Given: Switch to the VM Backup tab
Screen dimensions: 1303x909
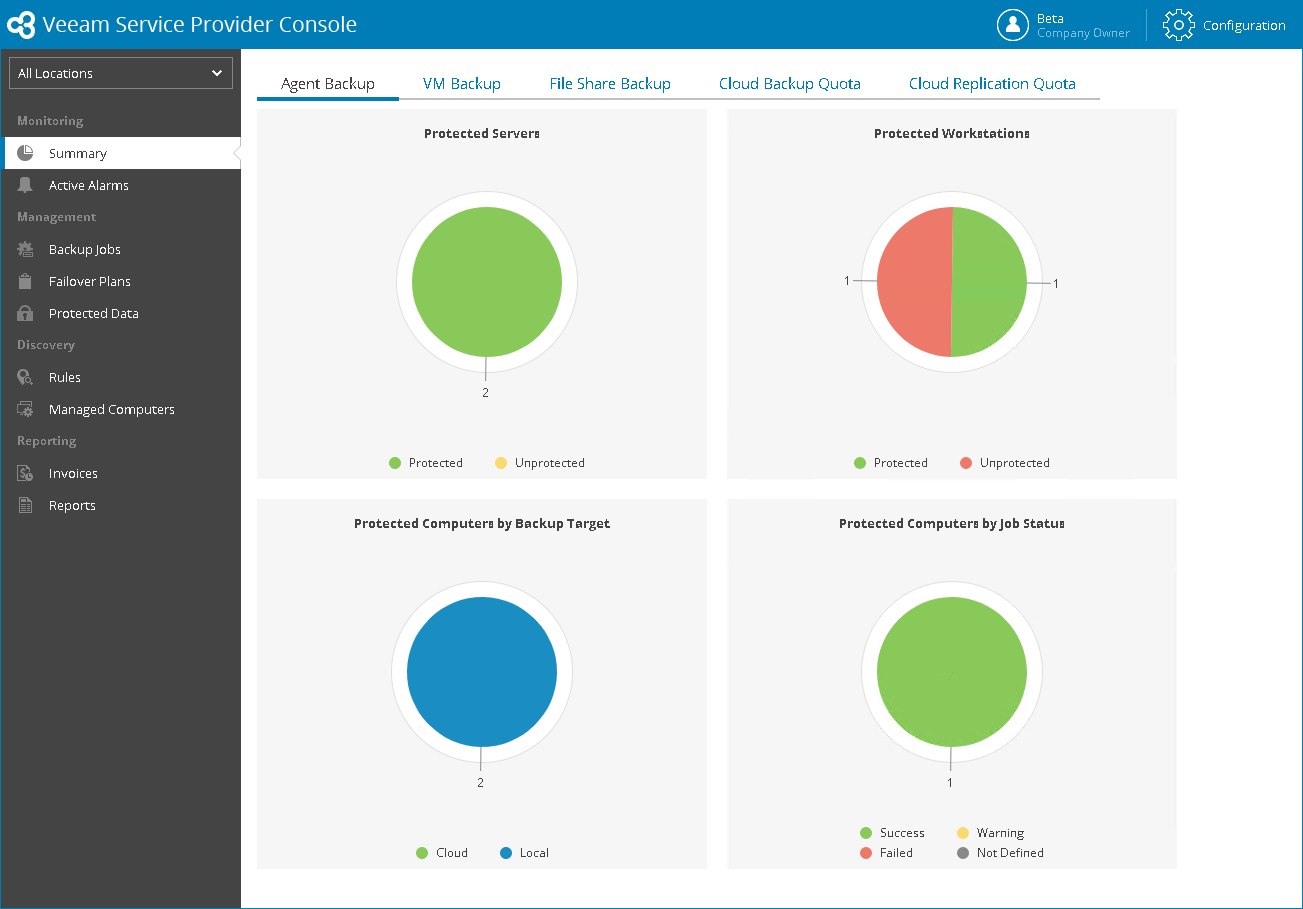Looking at the screenshot, I should pos(462,84).
